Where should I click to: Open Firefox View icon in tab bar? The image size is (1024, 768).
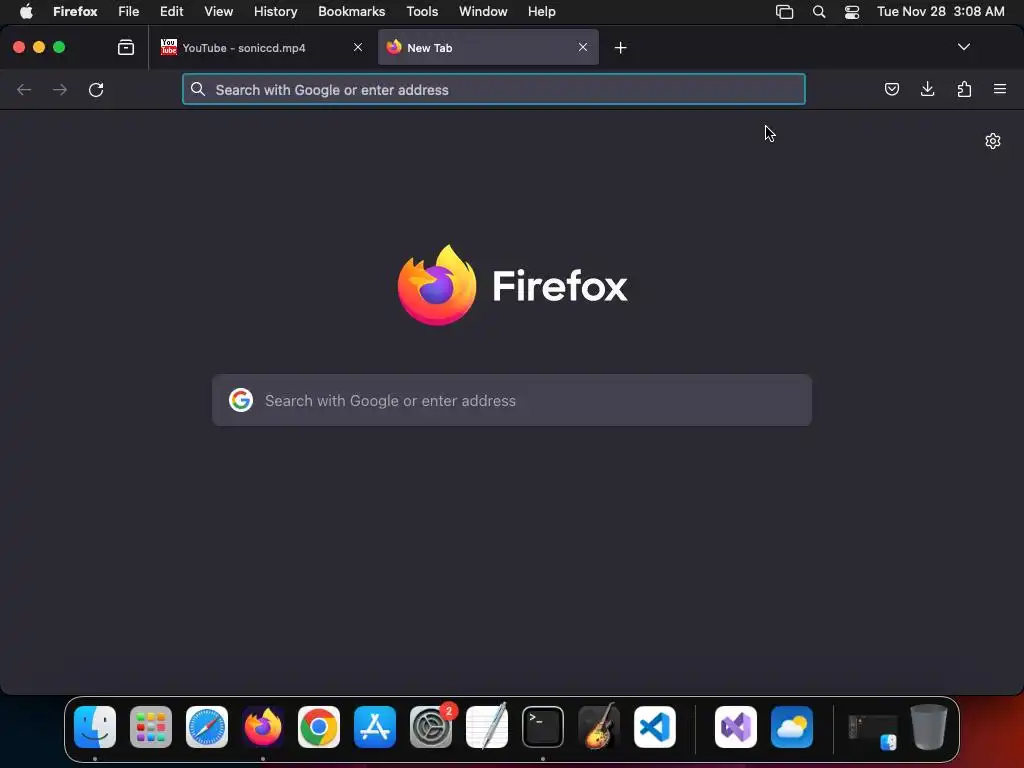tap(126, 47)
